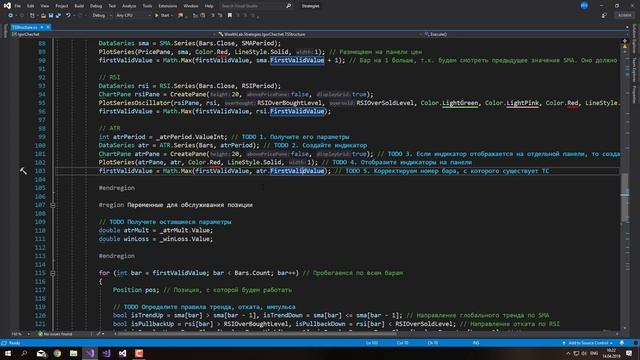The height and width of the screenshot is (360, 640).
Task: Open the Solution Explorer side tab
Action: (635, 39)
